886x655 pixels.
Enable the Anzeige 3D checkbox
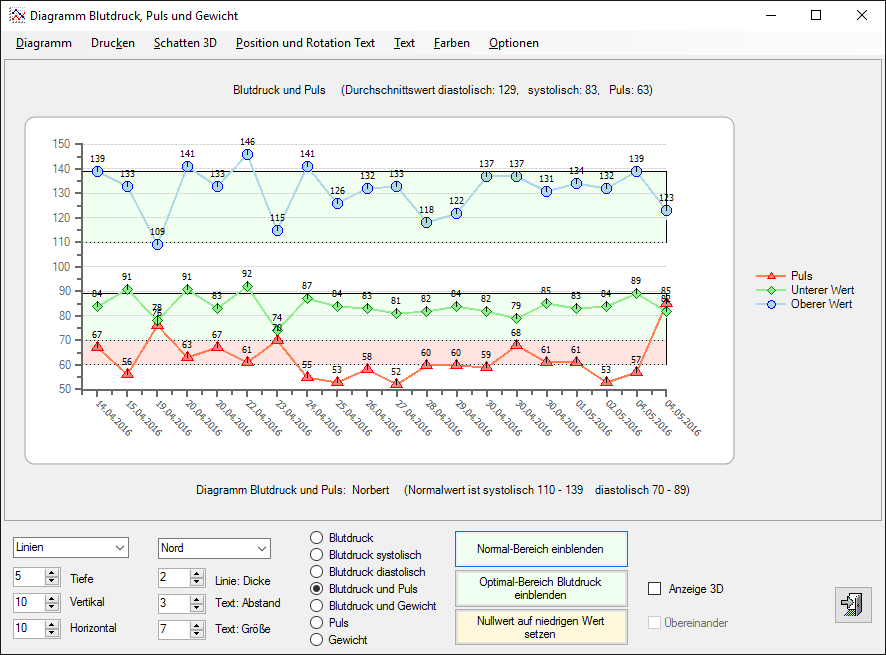click(x=655, y=589)
